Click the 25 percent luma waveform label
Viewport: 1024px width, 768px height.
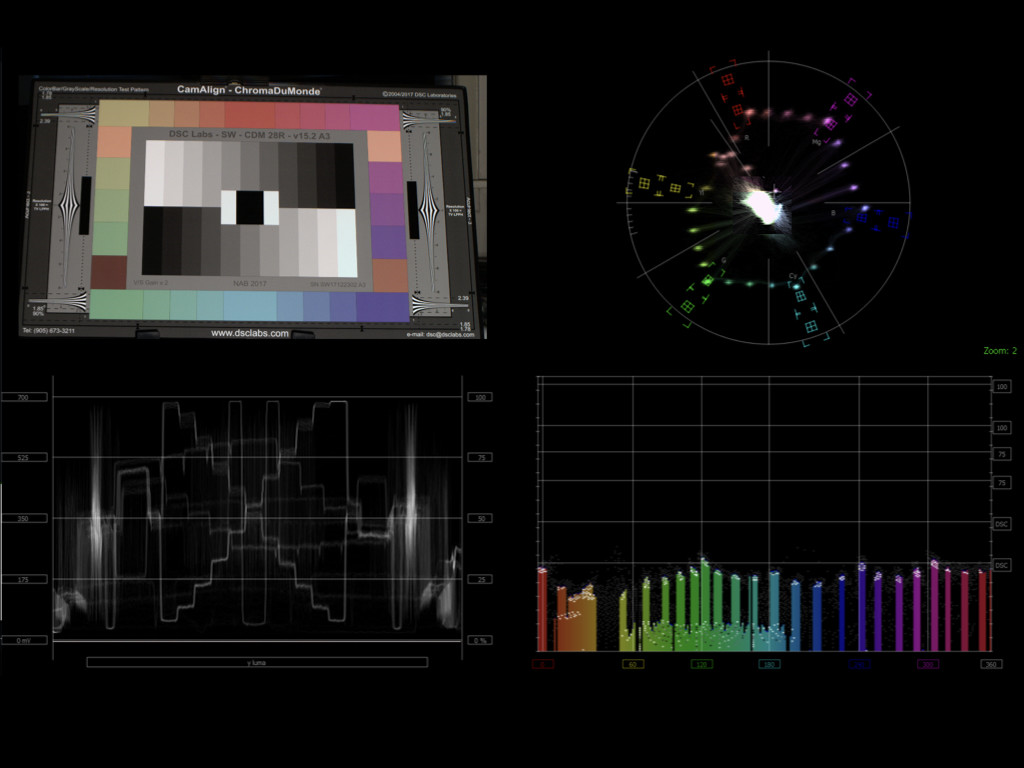[x=481, y=579]
